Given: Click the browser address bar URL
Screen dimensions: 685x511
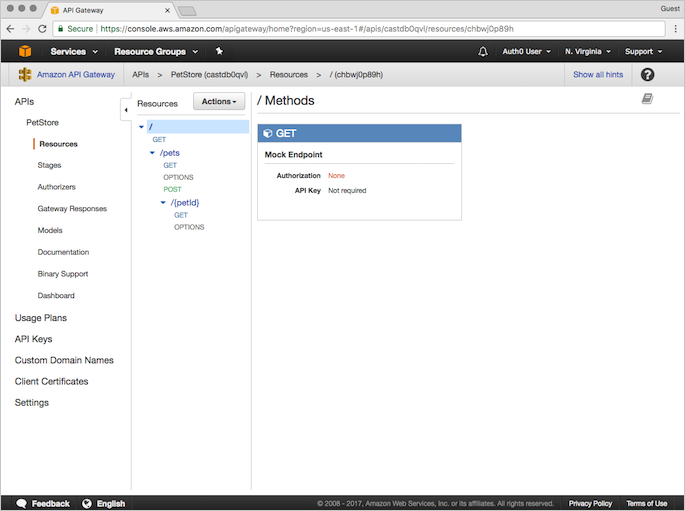Looking at the screenshot, I should pos(307,29).
